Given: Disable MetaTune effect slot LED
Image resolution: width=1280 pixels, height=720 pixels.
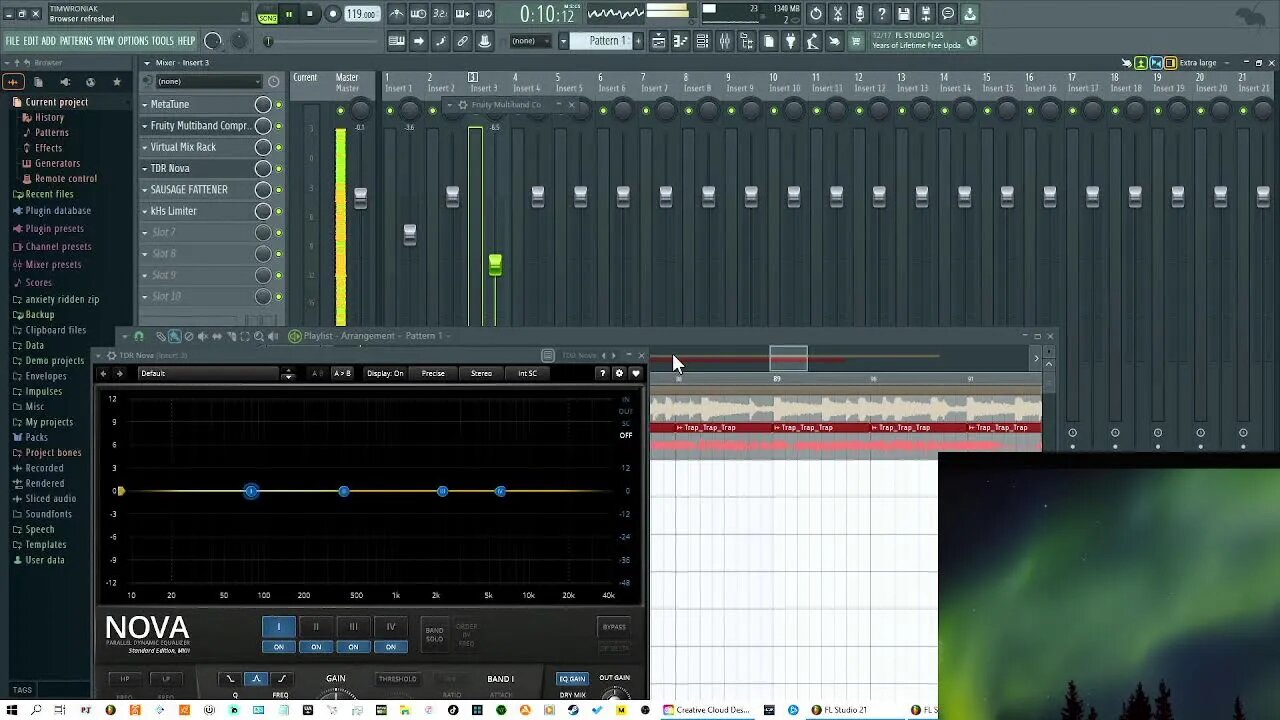Looking at the screenshot, I should [x=279, y=105].
